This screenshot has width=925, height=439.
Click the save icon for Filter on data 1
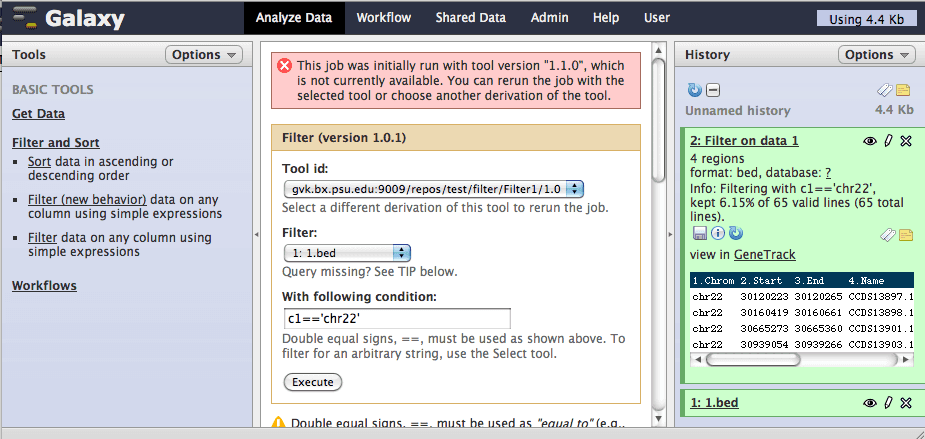697,233
